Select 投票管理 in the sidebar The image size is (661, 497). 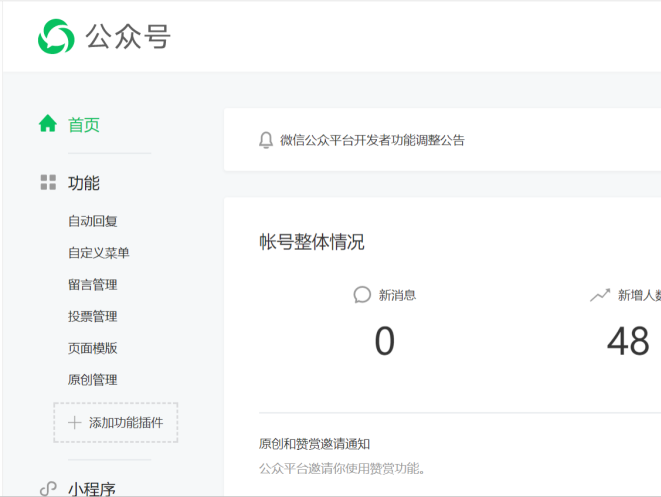pyautogui.click(x=93, y=317)
